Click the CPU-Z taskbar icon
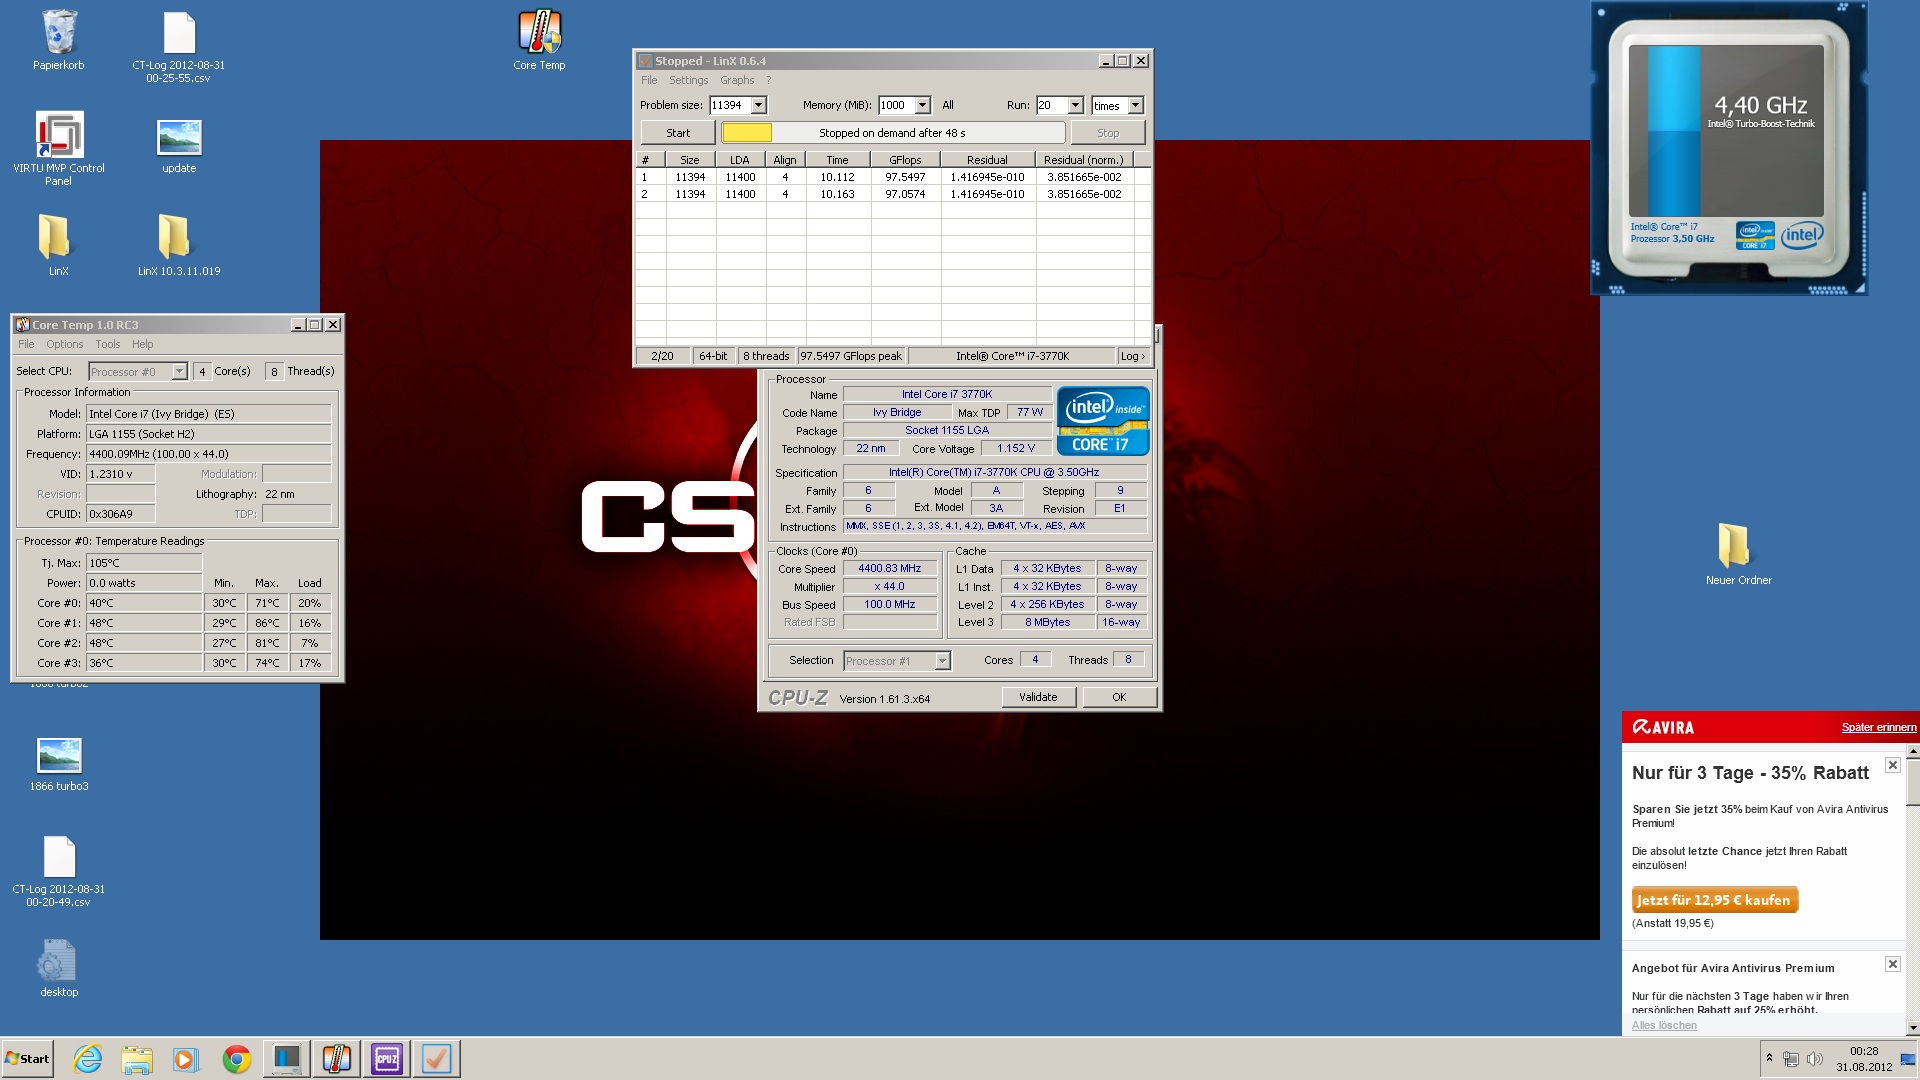Screen dimensions: 1920x1080 [x=387, y=1059]
